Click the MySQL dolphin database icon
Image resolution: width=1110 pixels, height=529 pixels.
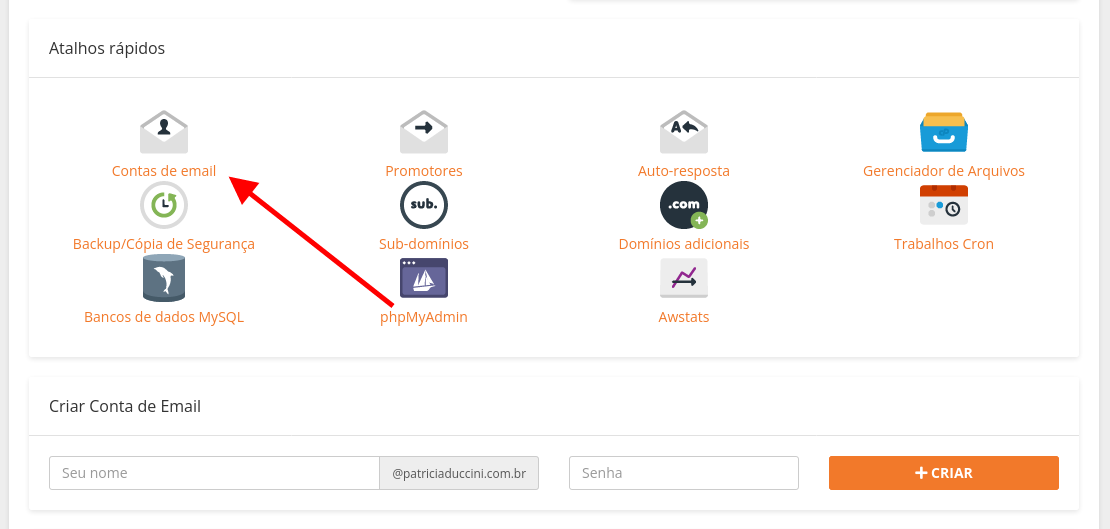(x=164, y=278)
